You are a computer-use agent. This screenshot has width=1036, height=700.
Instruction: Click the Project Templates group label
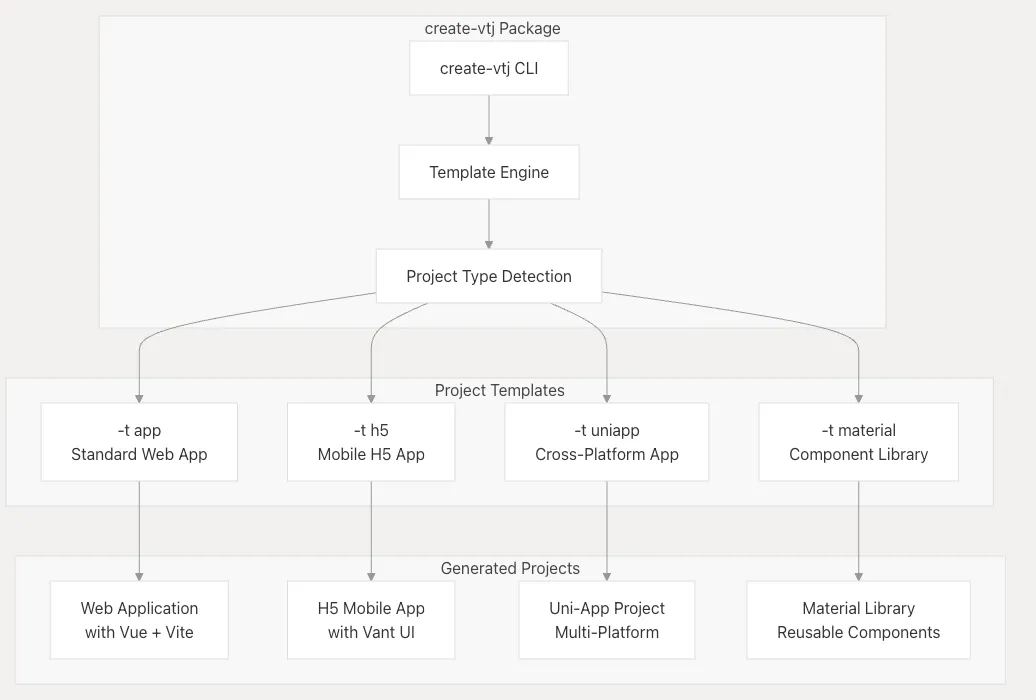[499, 390]
